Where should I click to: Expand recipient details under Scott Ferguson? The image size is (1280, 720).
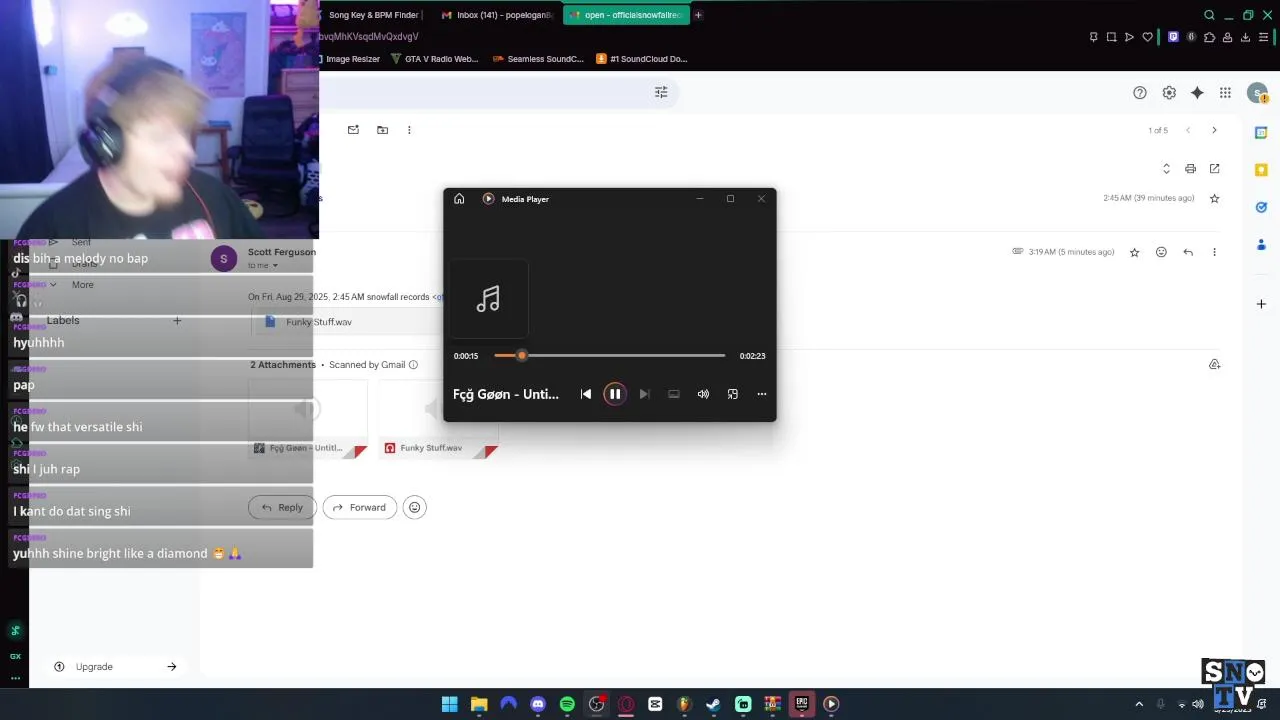click(x=275, y=266)
